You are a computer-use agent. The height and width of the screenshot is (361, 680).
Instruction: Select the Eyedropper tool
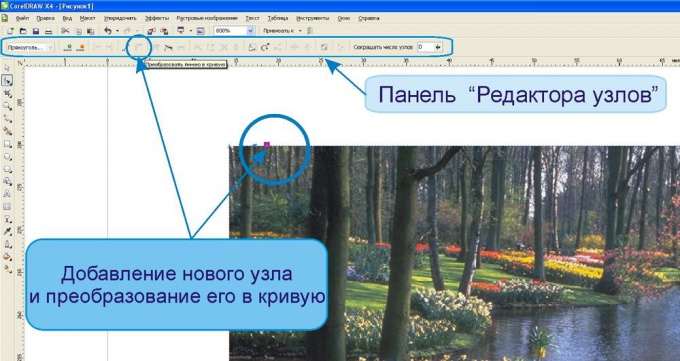pos(7,232)
